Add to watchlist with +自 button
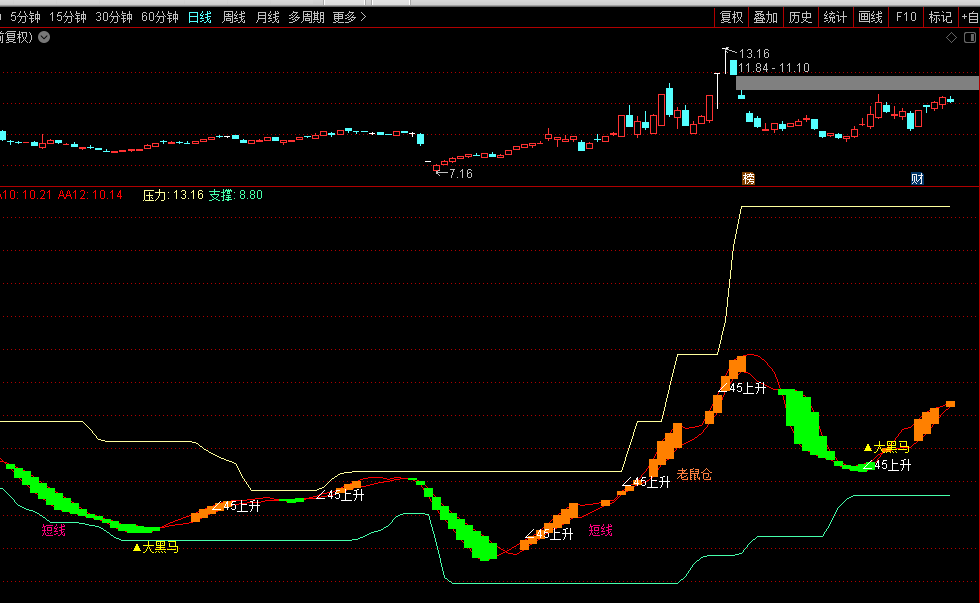The width and height of the screenshot is (980, 603). [x=968, y=17]
